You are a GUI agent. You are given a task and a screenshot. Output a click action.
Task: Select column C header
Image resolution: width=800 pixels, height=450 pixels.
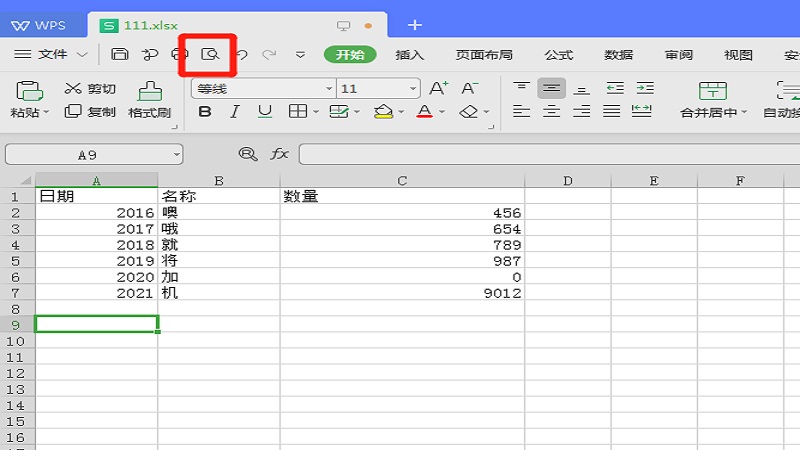pyautogui.click(x=402, y=181)
